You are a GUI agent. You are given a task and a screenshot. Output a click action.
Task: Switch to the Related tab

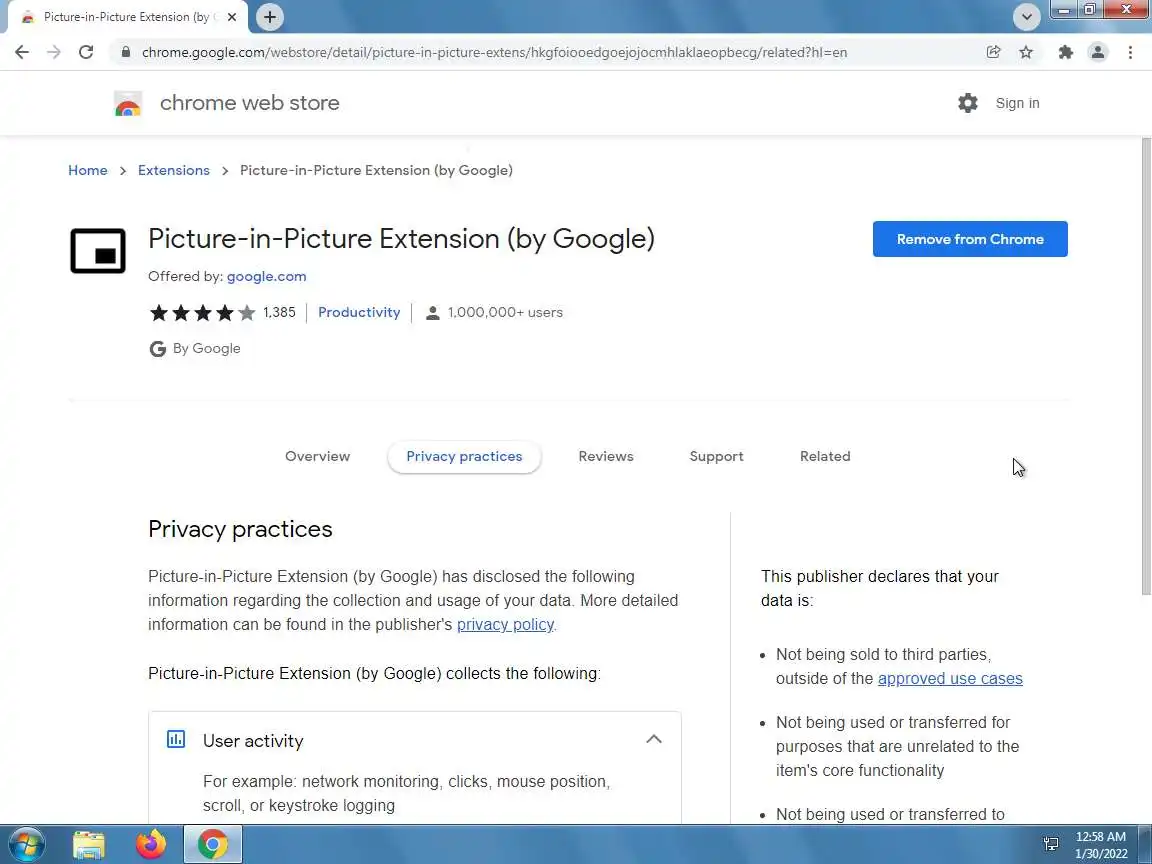824,456
